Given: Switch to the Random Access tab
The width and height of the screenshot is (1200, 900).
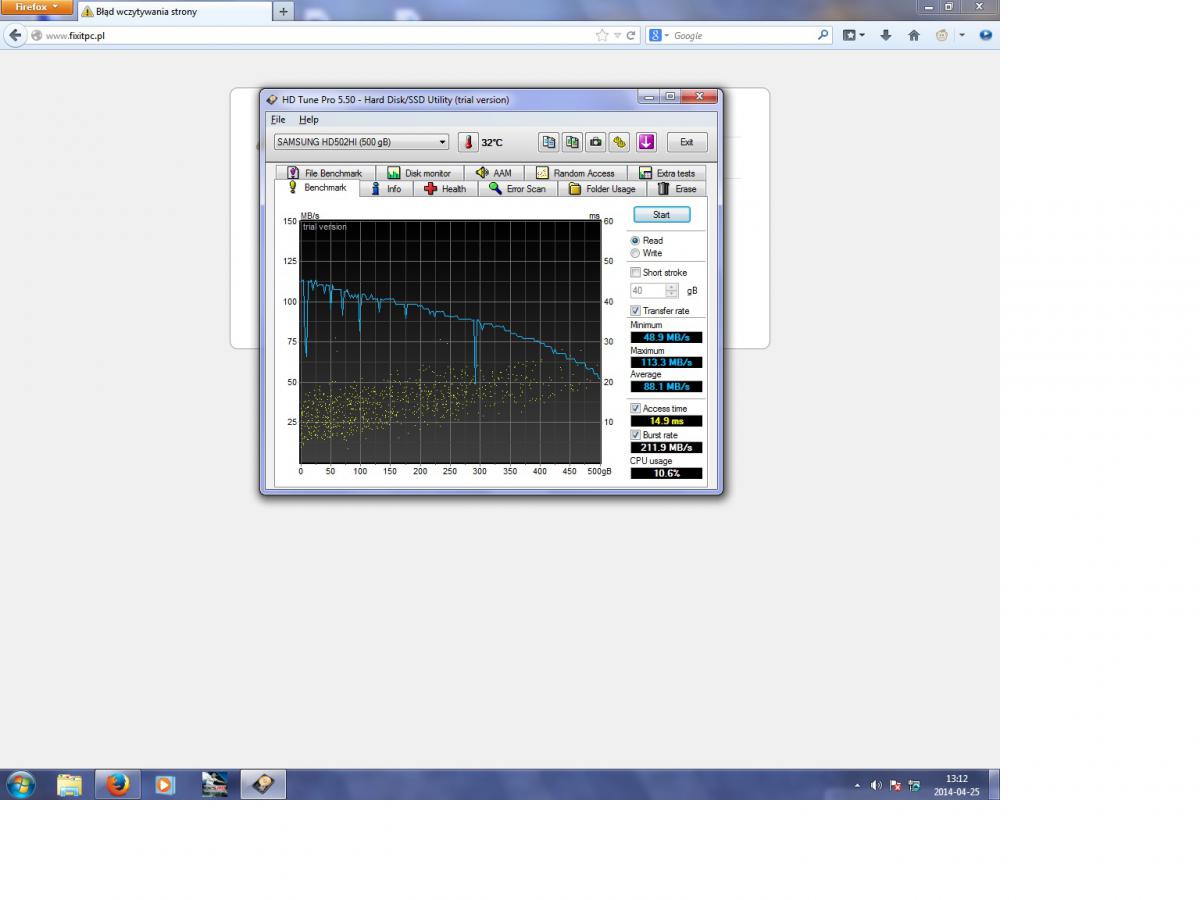Looking at the screenshot, I should coord(576,173).
